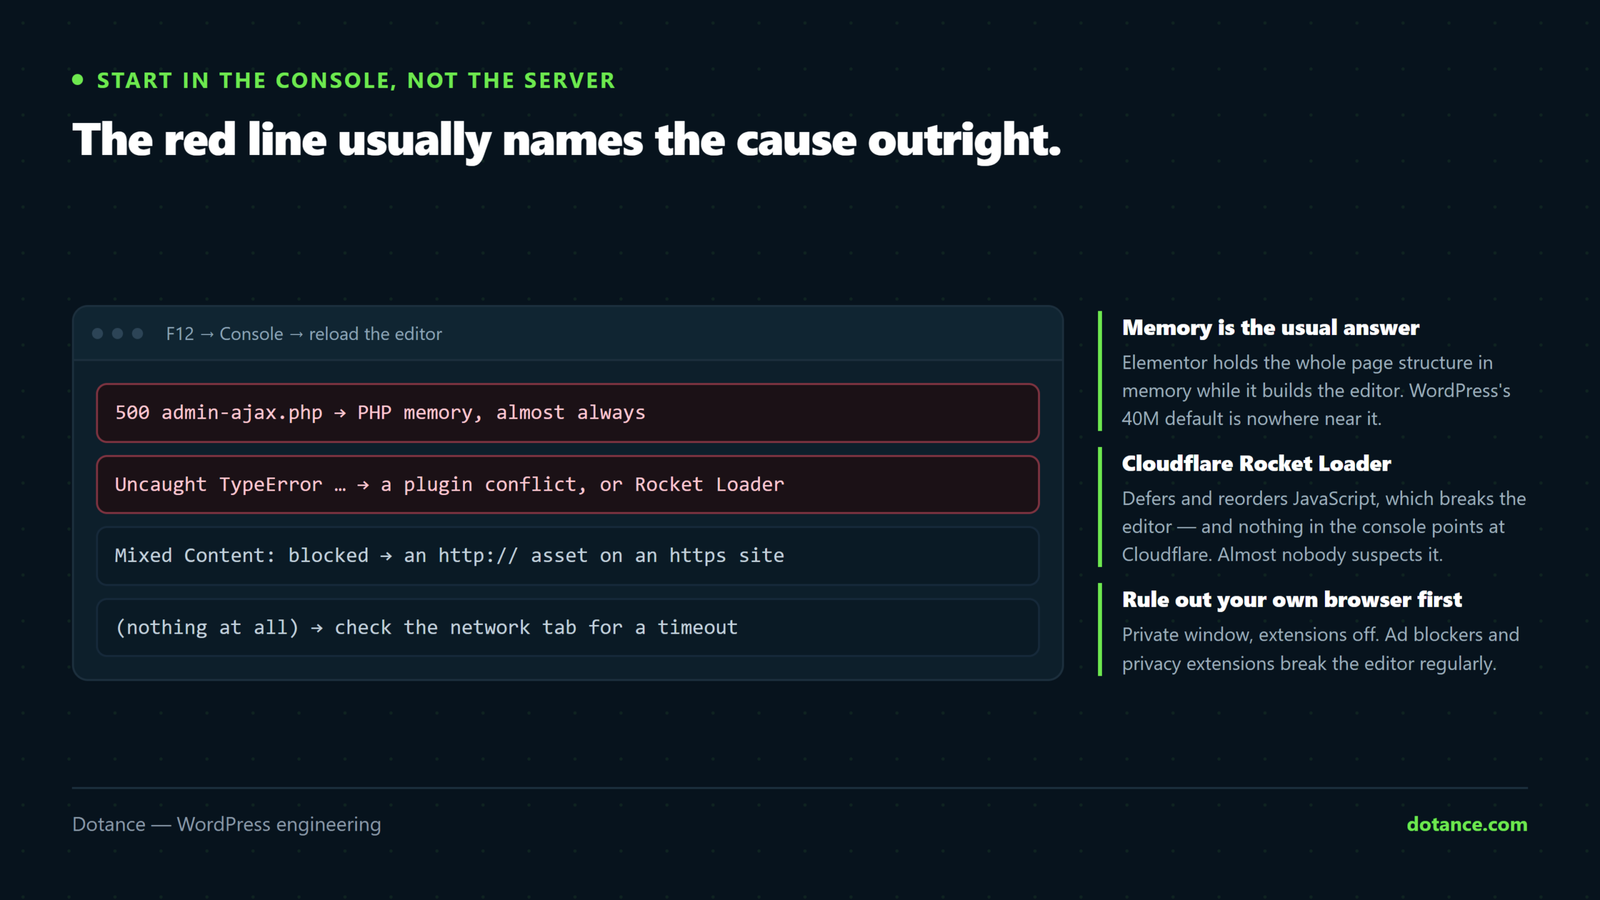Click the 'Mixed Content: blocked' console line
1600x900 pixels.
(x=568, y=556)
